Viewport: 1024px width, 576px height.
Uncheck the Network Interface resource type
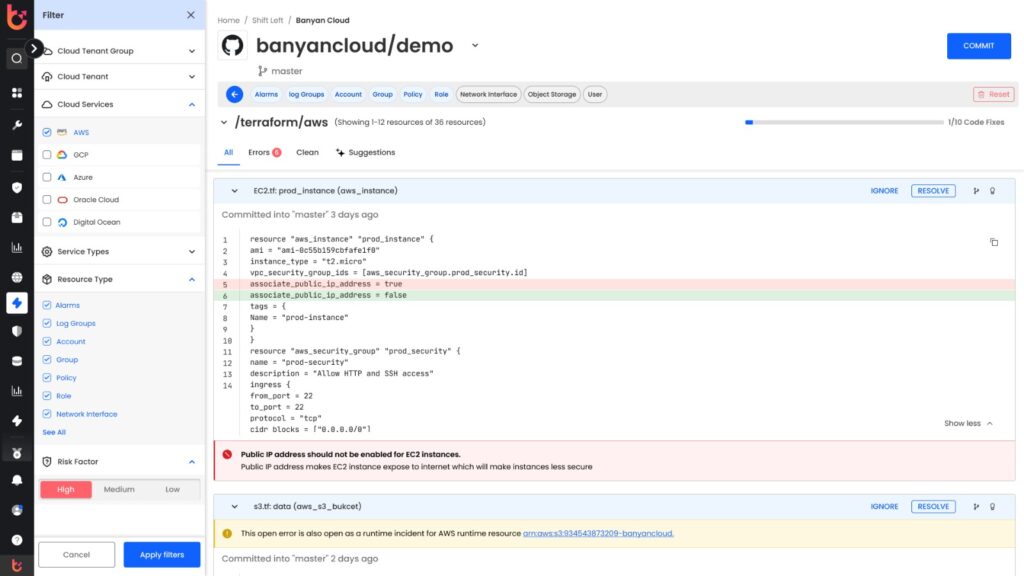point(47,414)
